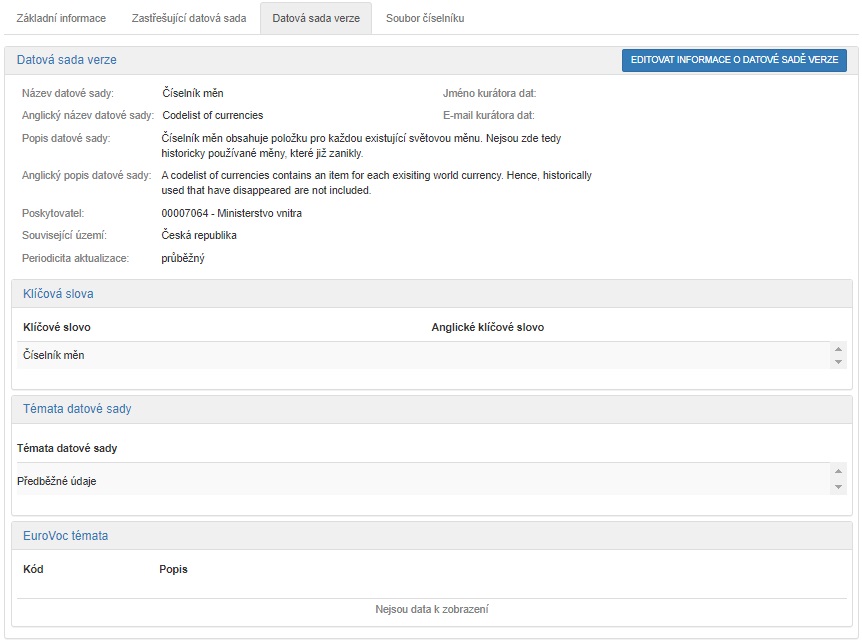Collapse the Klíčová slova panel header
This screenshot has width=862, height=641.
[58, 294]
